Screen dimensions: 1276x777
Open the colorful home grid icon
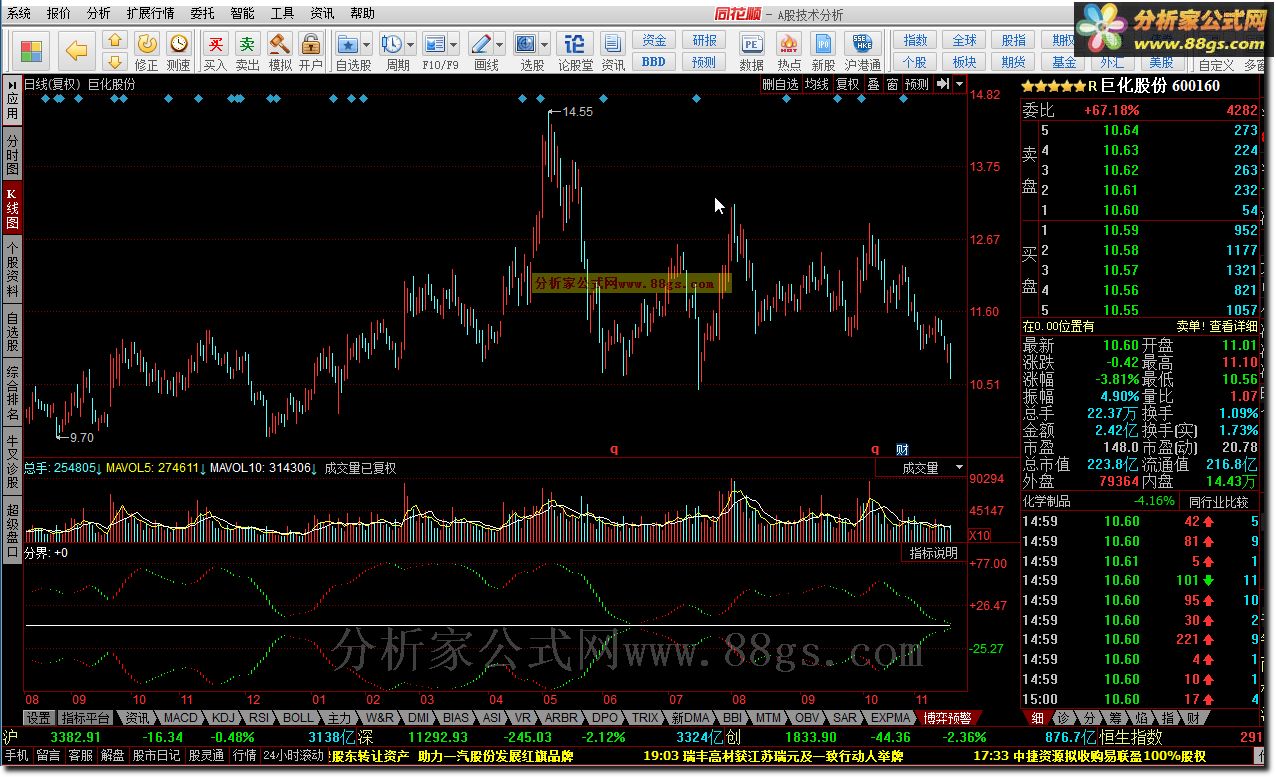pos(32,50)
